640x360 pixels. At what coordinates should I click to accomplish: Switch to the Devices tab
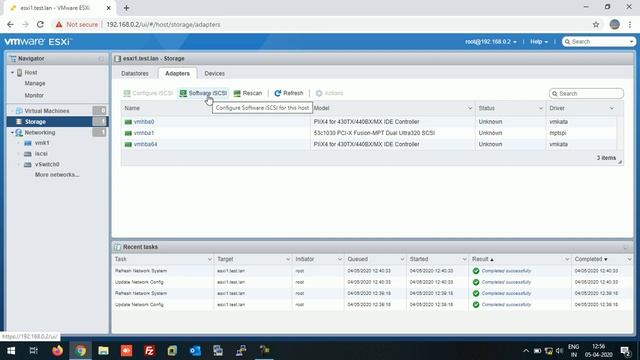pos(214,73)
